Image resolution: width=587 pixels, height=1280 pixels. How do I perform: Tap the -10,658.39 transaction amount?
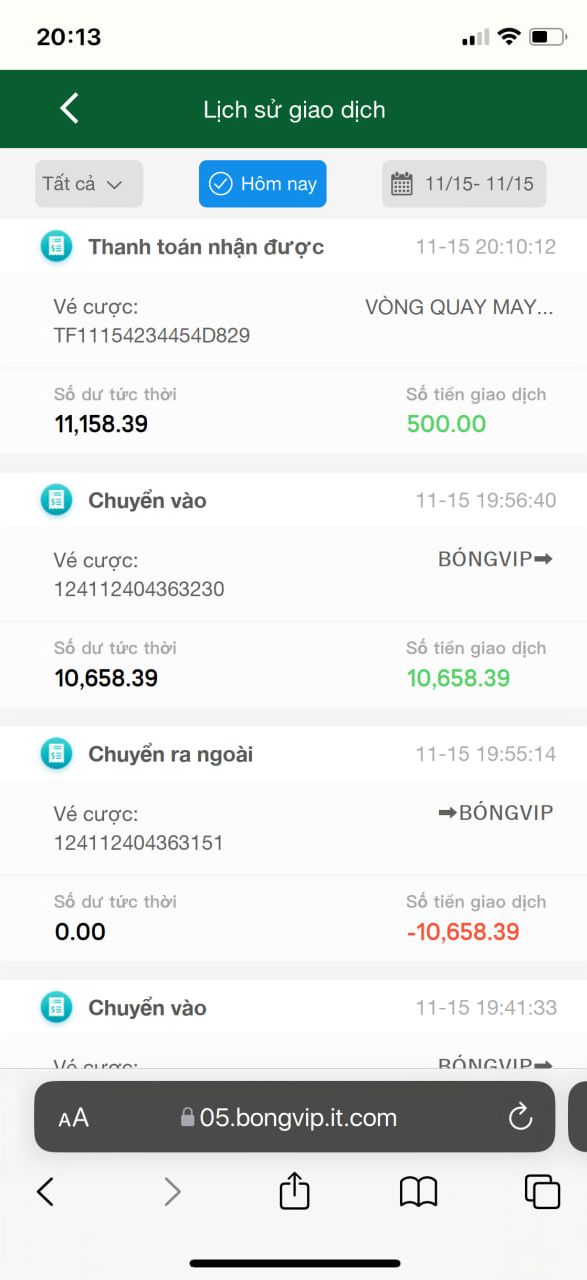point(463,932)
